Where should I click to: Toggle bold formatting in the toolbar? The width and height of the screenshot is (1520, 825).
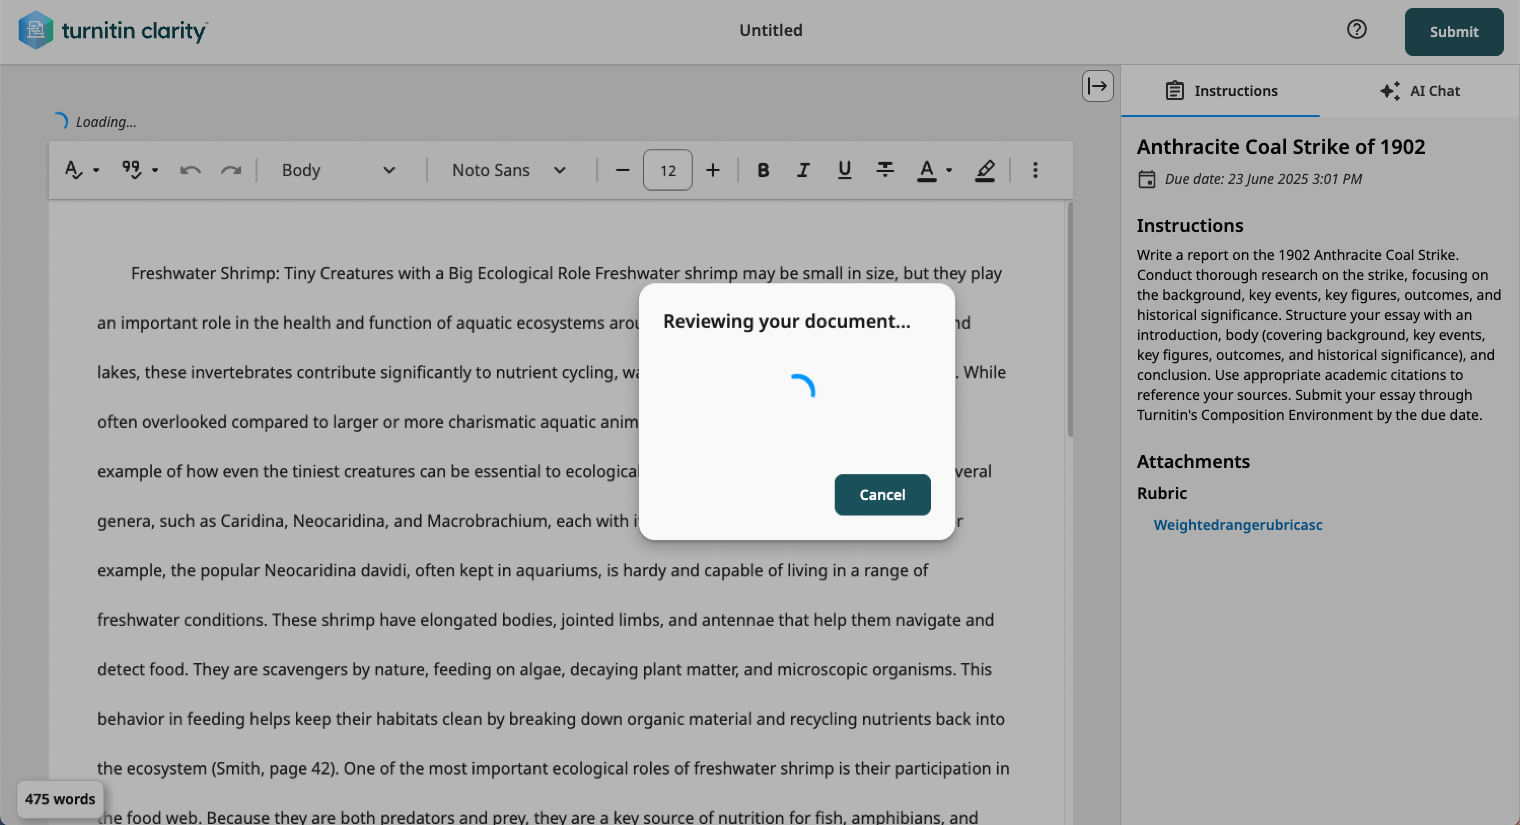tap(763, 170)
